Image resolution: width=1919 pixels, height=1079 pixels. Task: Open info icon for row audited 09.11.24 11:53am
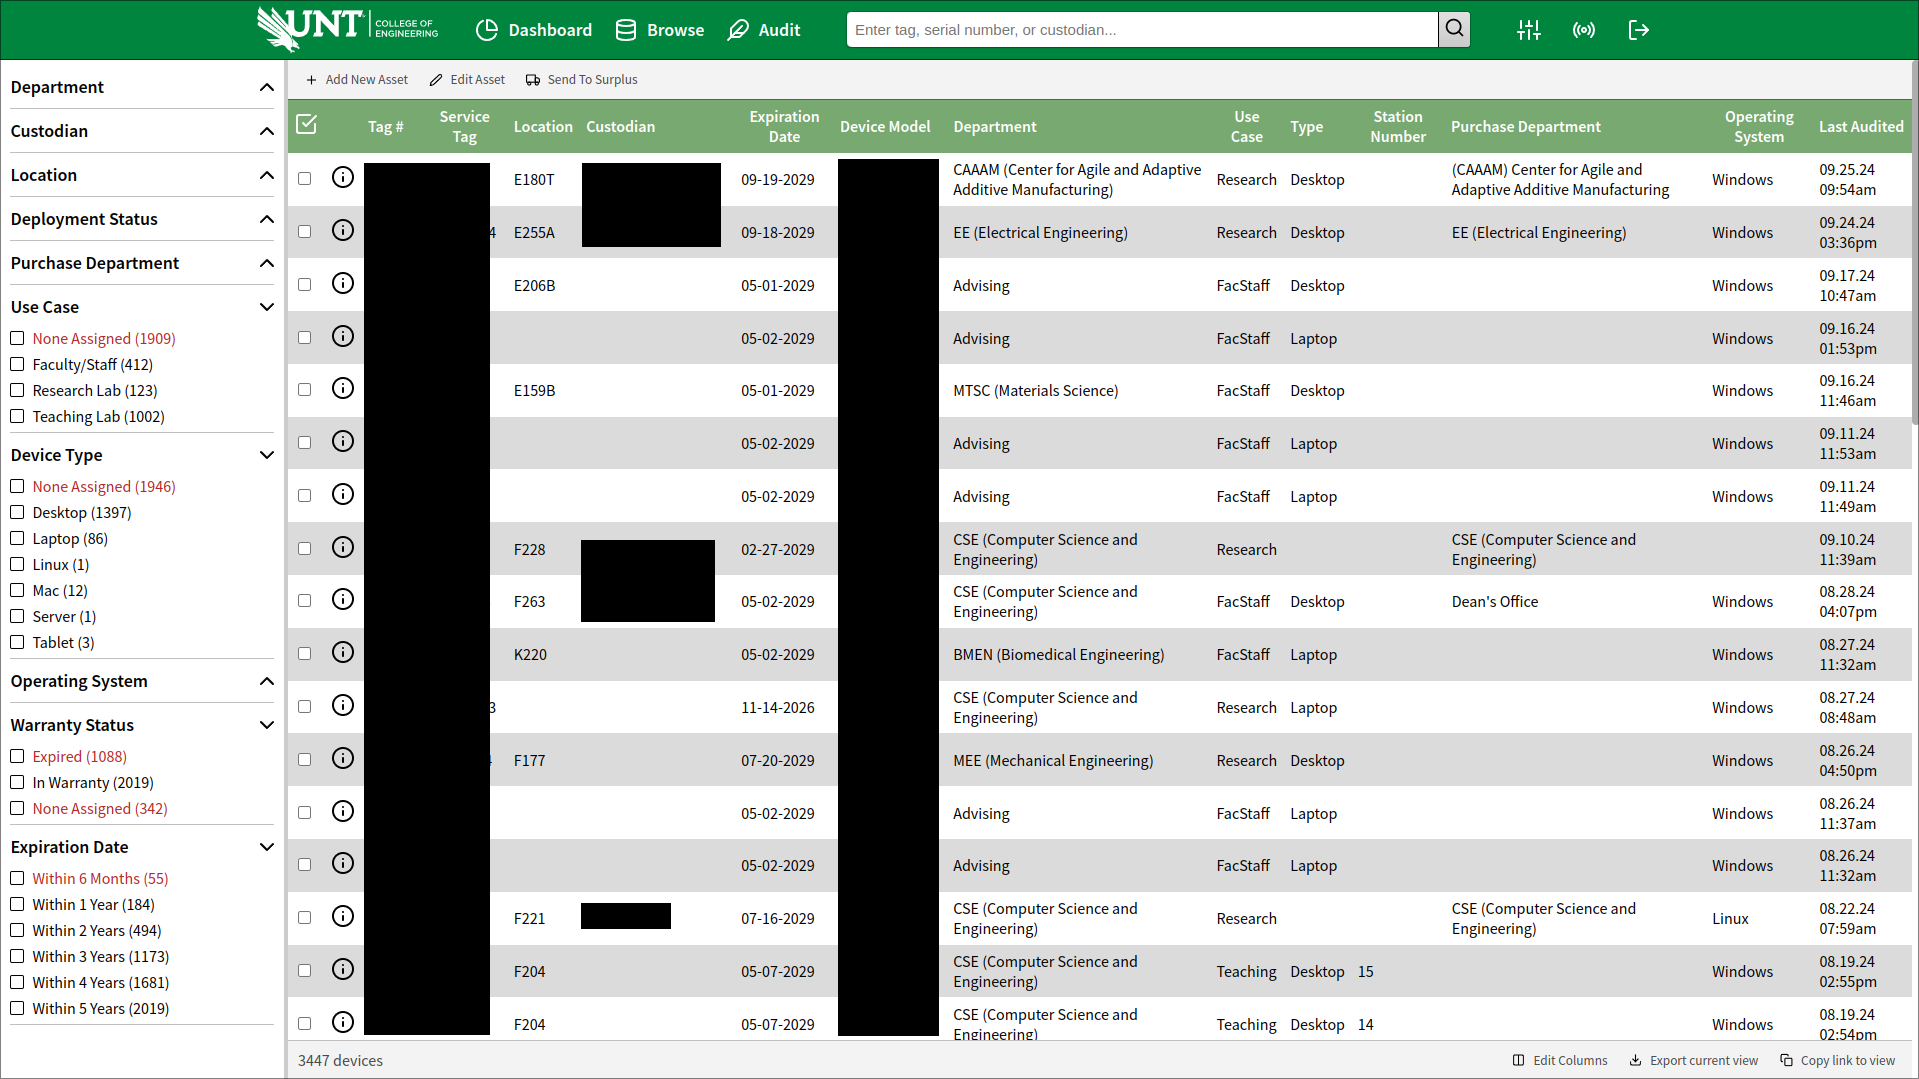pyautogui.click(x=343, y=442)
